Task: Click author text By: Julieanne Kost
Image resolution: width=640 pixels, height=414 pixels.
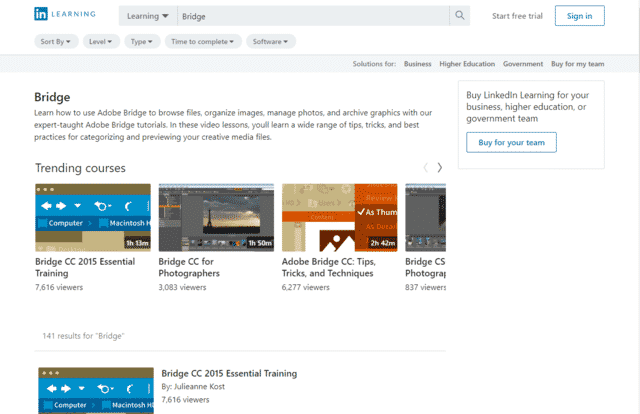Action: coord(193,387)
